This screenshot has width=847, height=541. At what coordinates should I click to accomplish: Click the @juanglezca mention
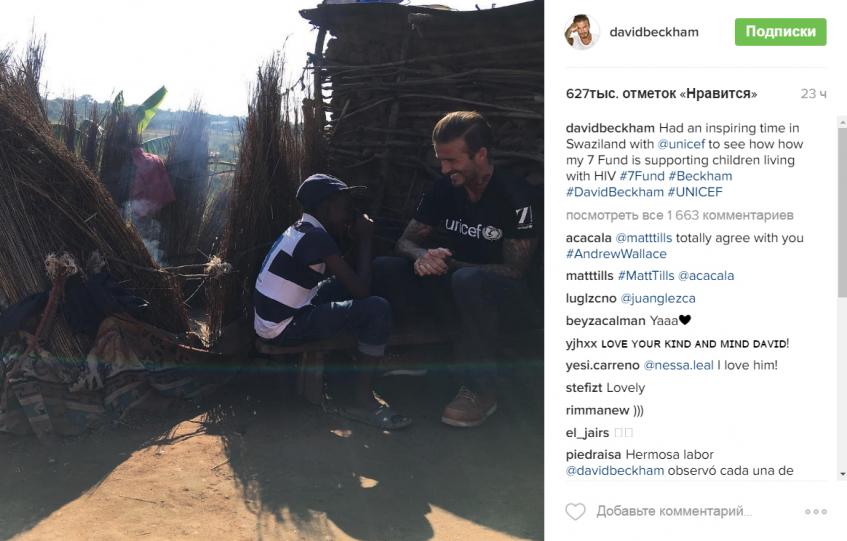(657, 298)
